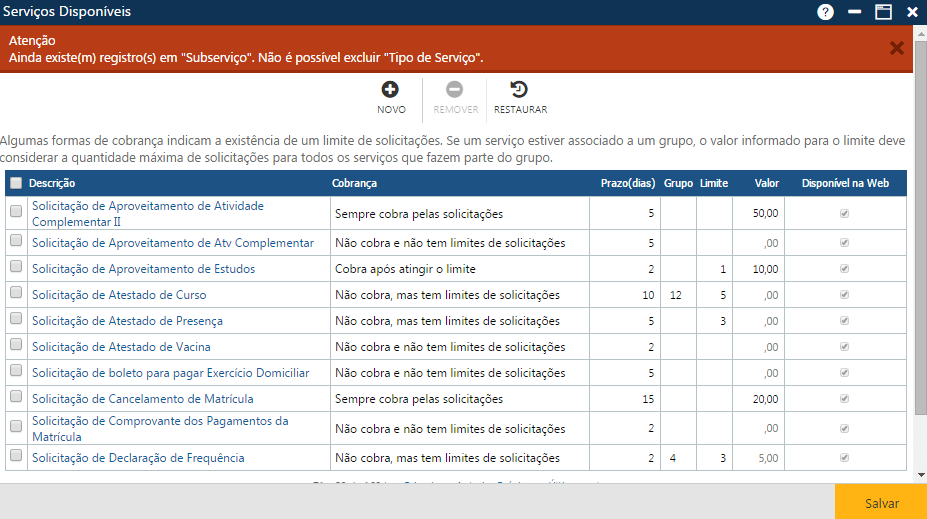Select cobrança cell of Atestado de Curso row
This screenshot has height=519, width=927.
(460, 295)
